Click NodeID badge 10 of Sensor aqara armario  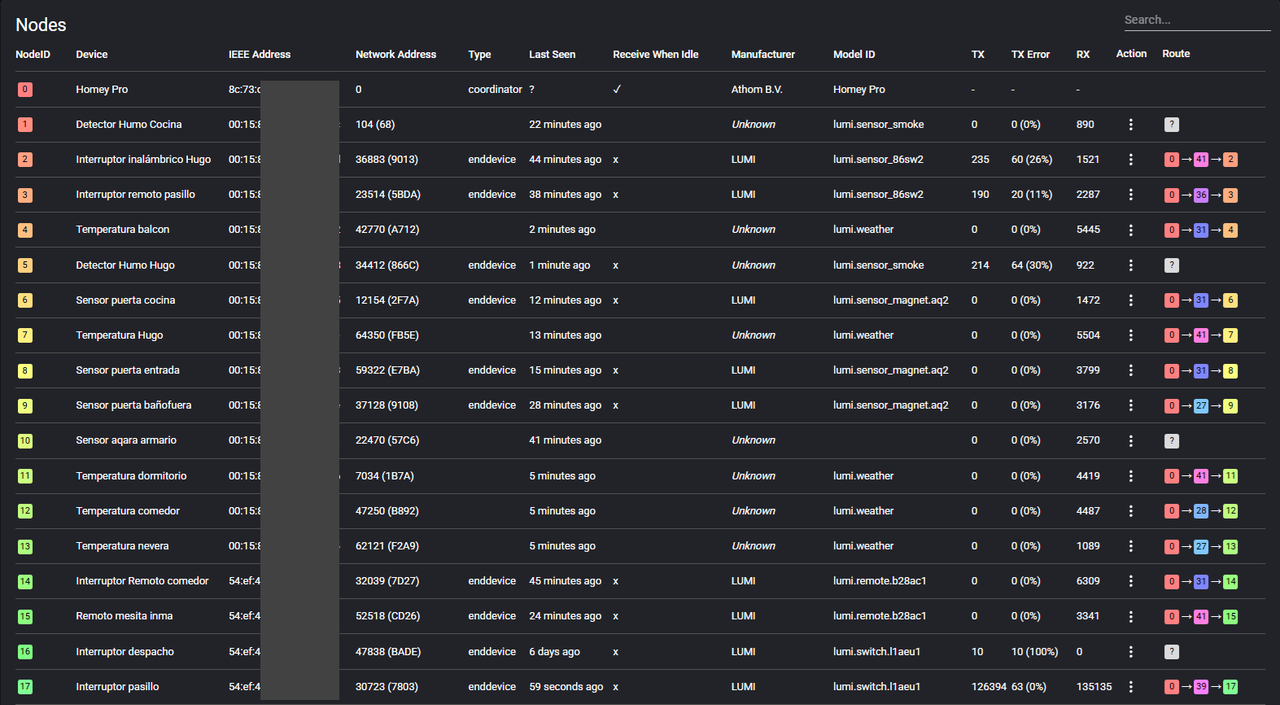click(25, 441)
